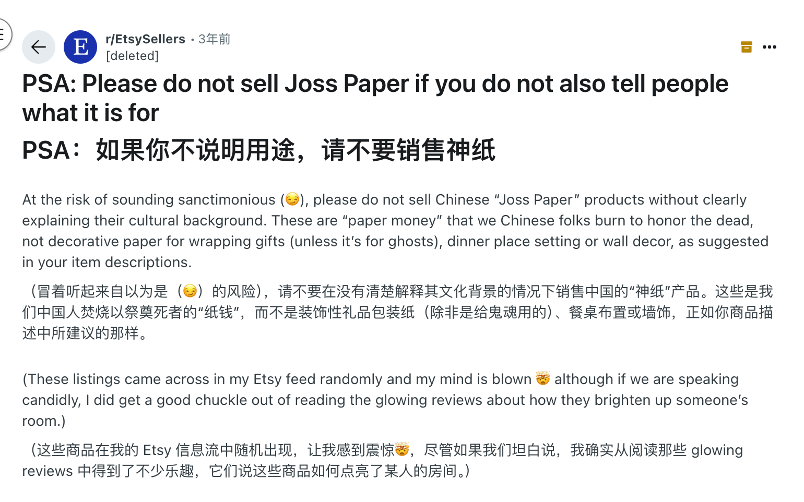Click the smirking emoji in English paragraph

[x=292, y=200]
